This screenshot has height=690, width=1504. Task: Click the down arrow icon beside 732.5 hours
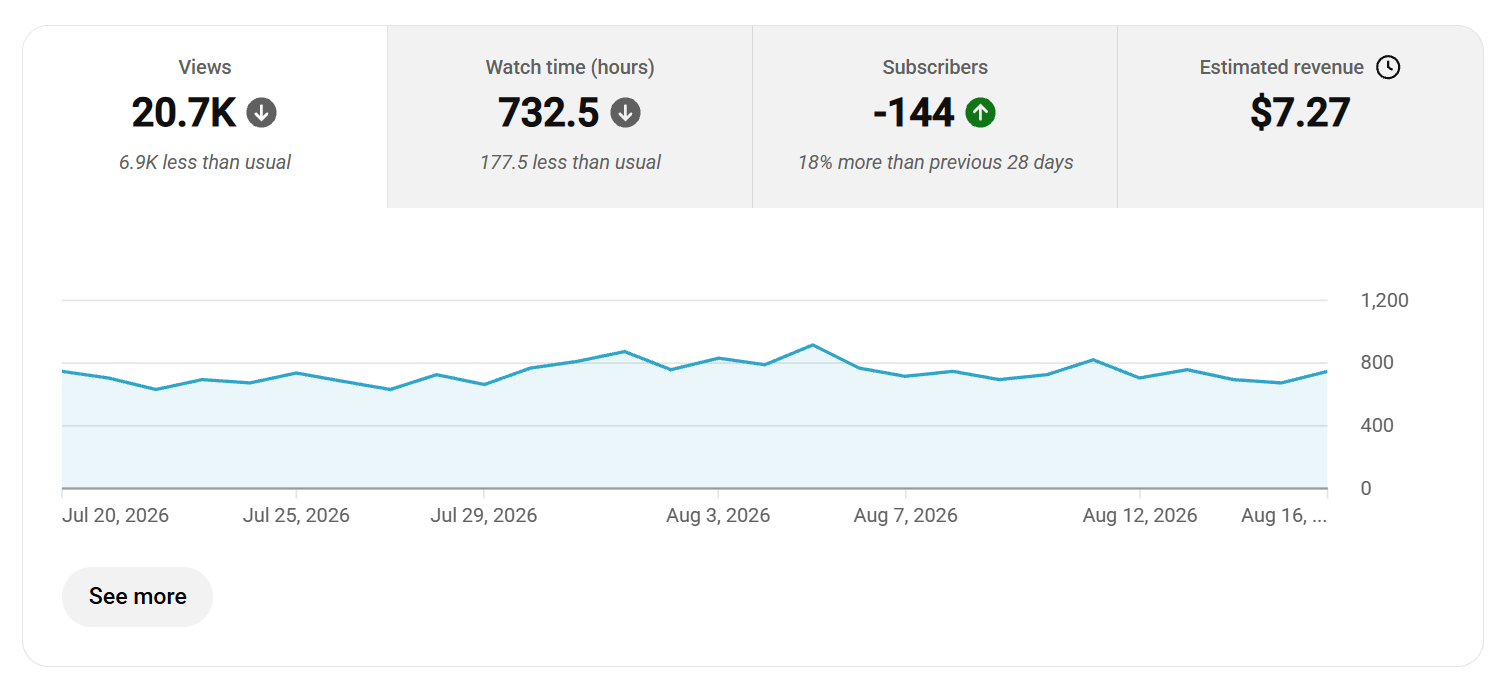tap(626, 113)
